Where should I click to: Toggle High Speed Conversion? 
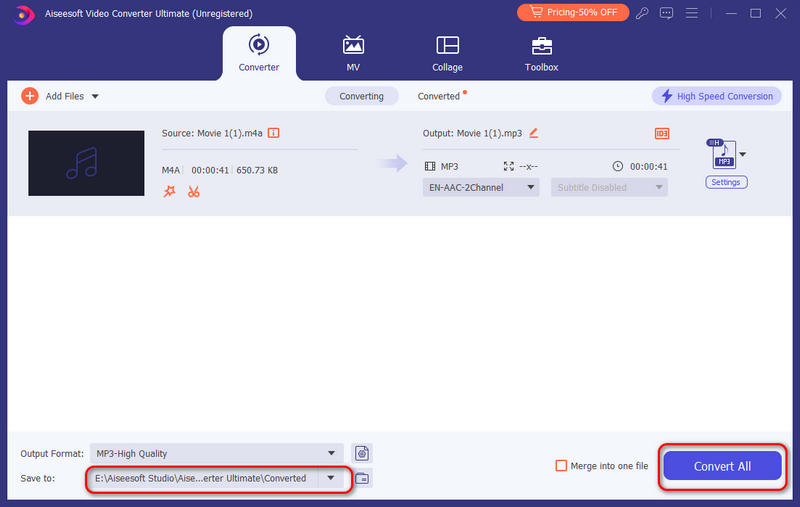pyautogui.click(x=716, y=96)
